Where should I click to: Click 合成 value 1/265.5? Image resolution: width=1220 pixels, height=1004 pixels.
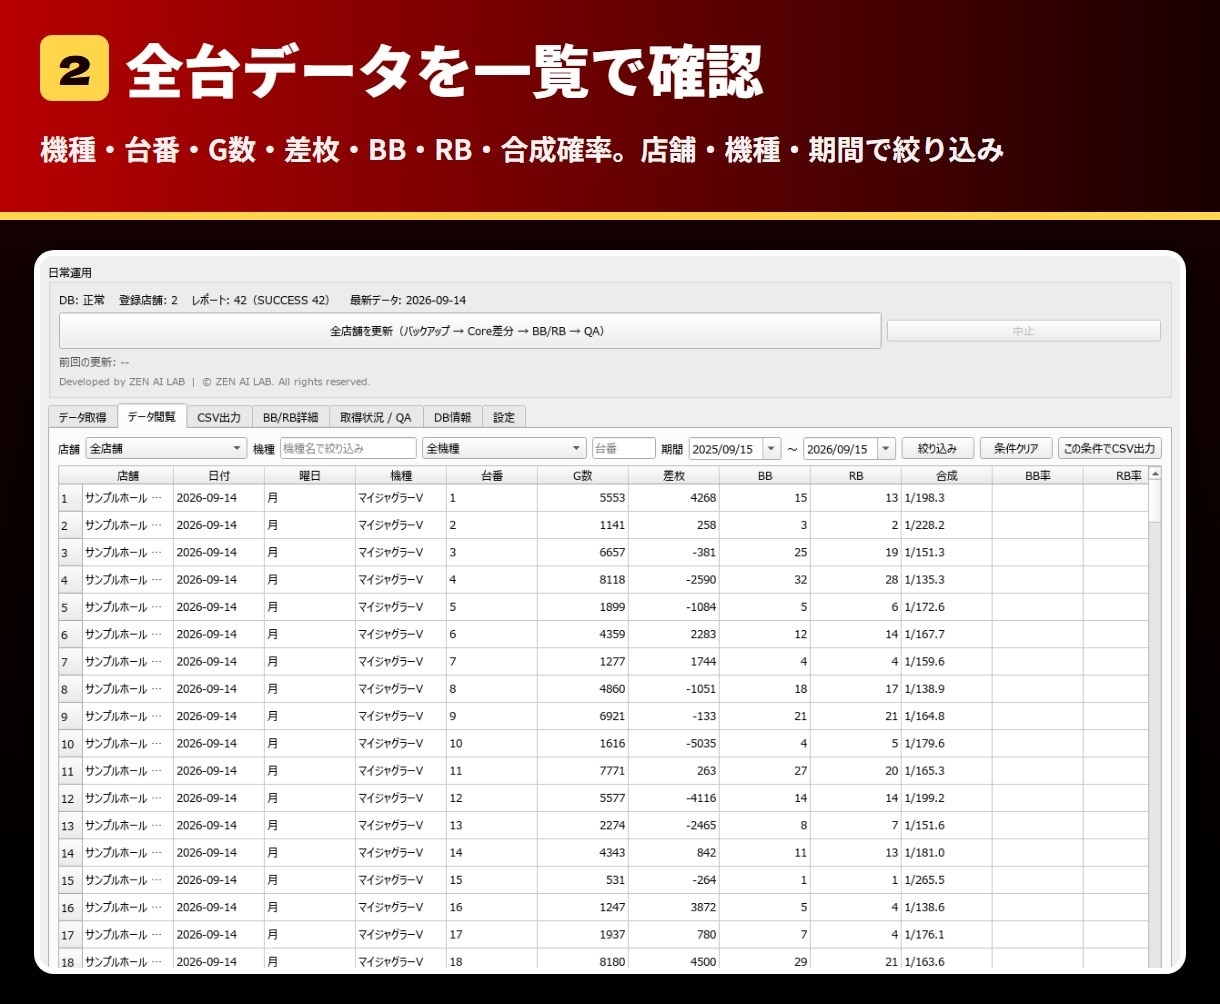click(x=924, y=881)
